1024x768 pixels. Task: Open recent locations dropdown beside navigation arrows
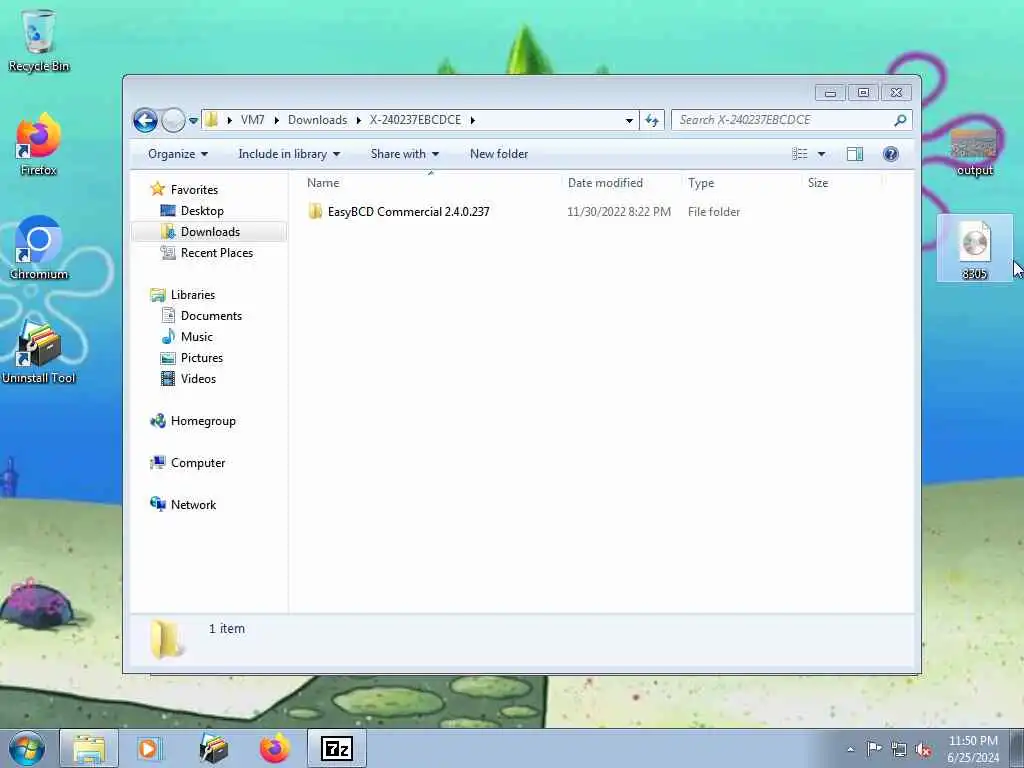pos(193,121)
